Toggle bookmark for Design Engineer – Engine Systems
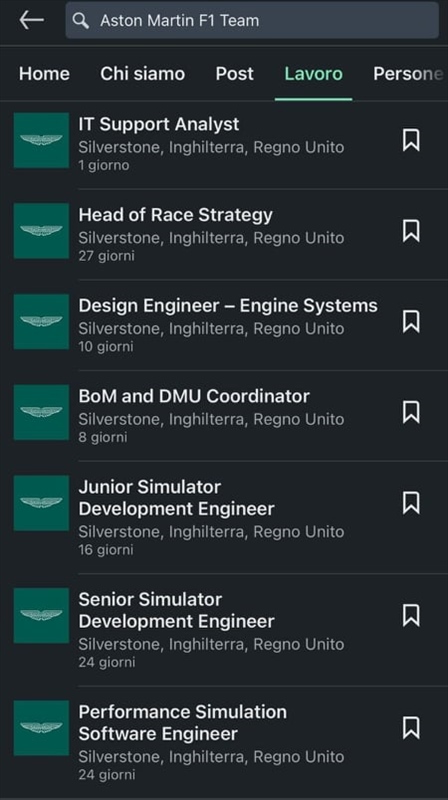 click(x=411, y=321)
